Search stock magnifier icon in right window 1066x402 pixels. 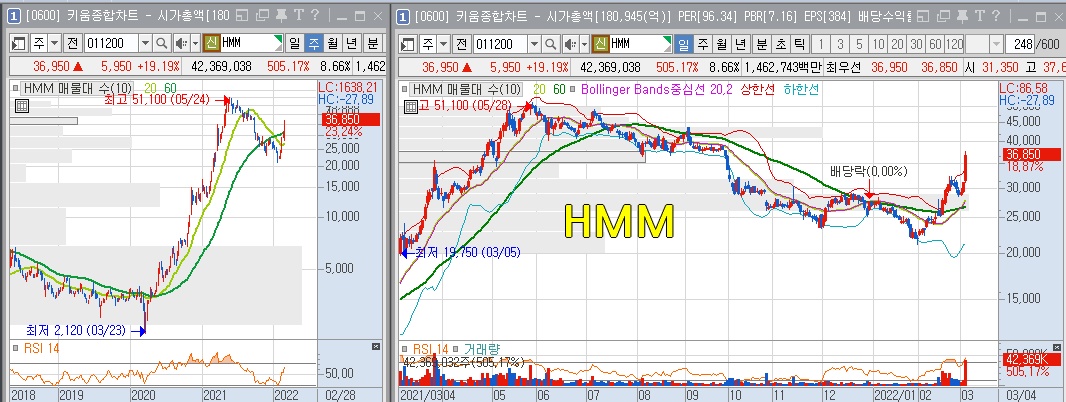[x=551, y=44]
